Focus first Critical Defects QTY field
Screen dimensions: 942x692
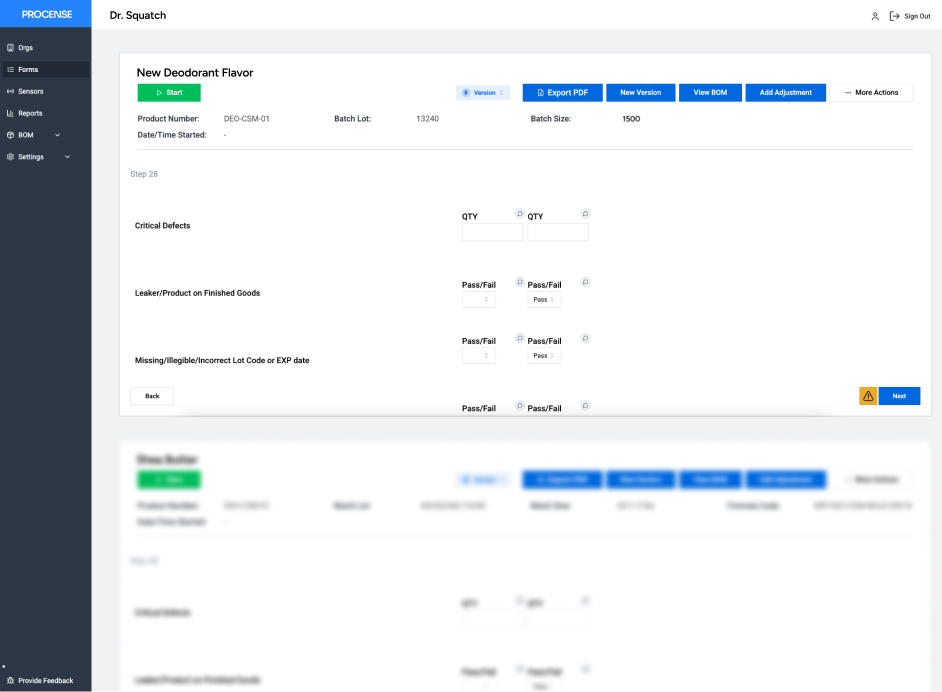[x=492, y=232]
